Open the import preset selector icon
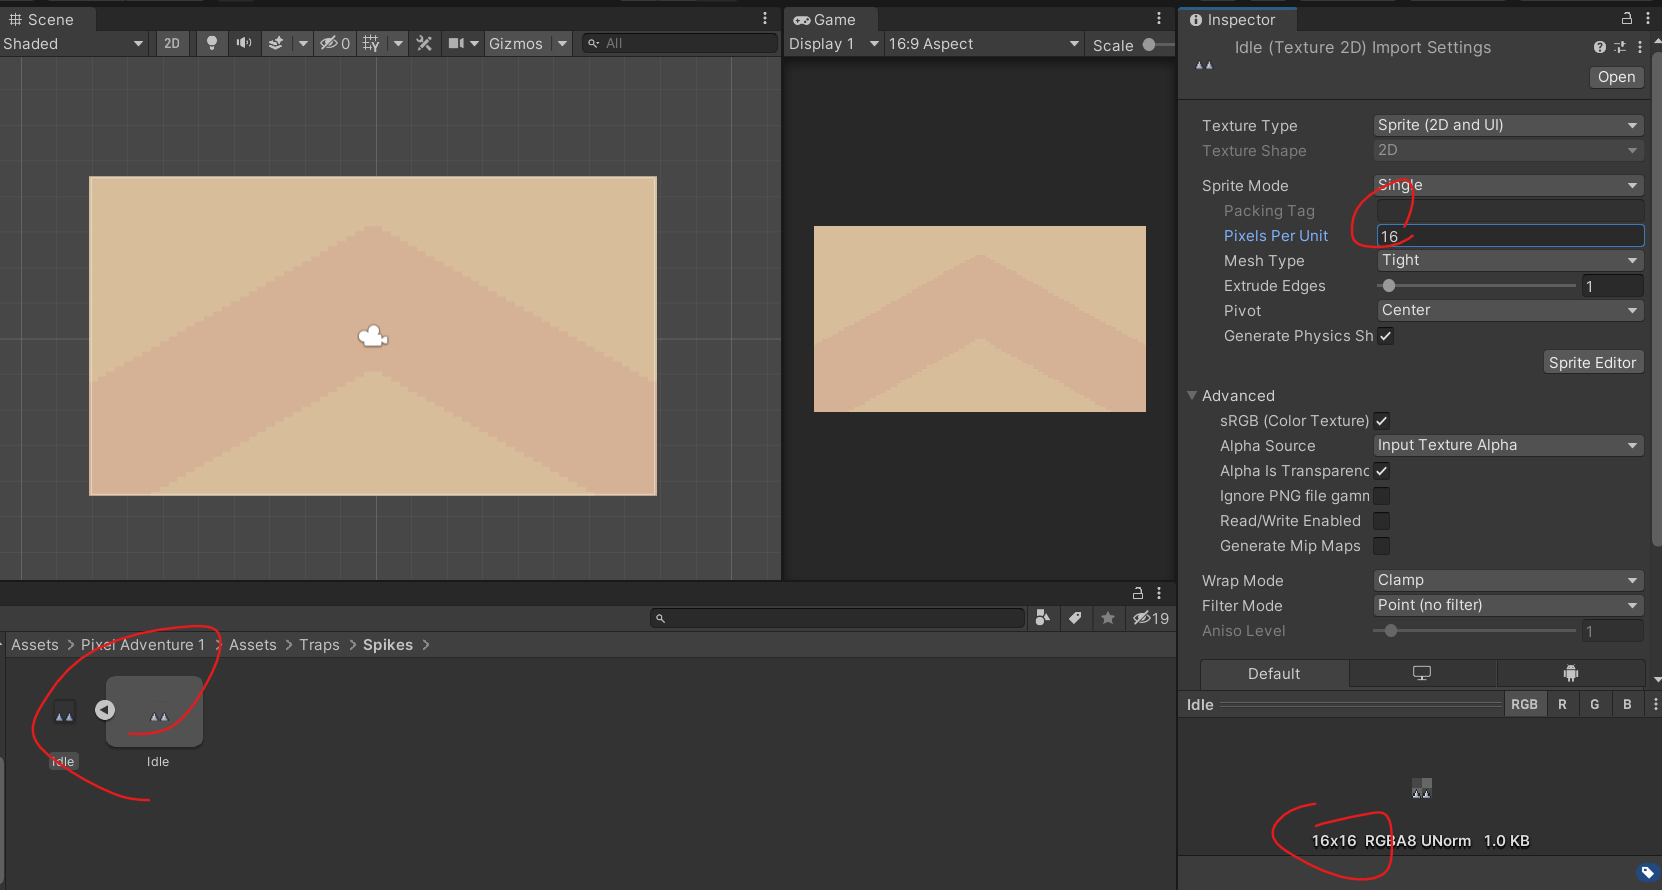The width and height of the screenshot is (1662, 890). point(1620,47)
